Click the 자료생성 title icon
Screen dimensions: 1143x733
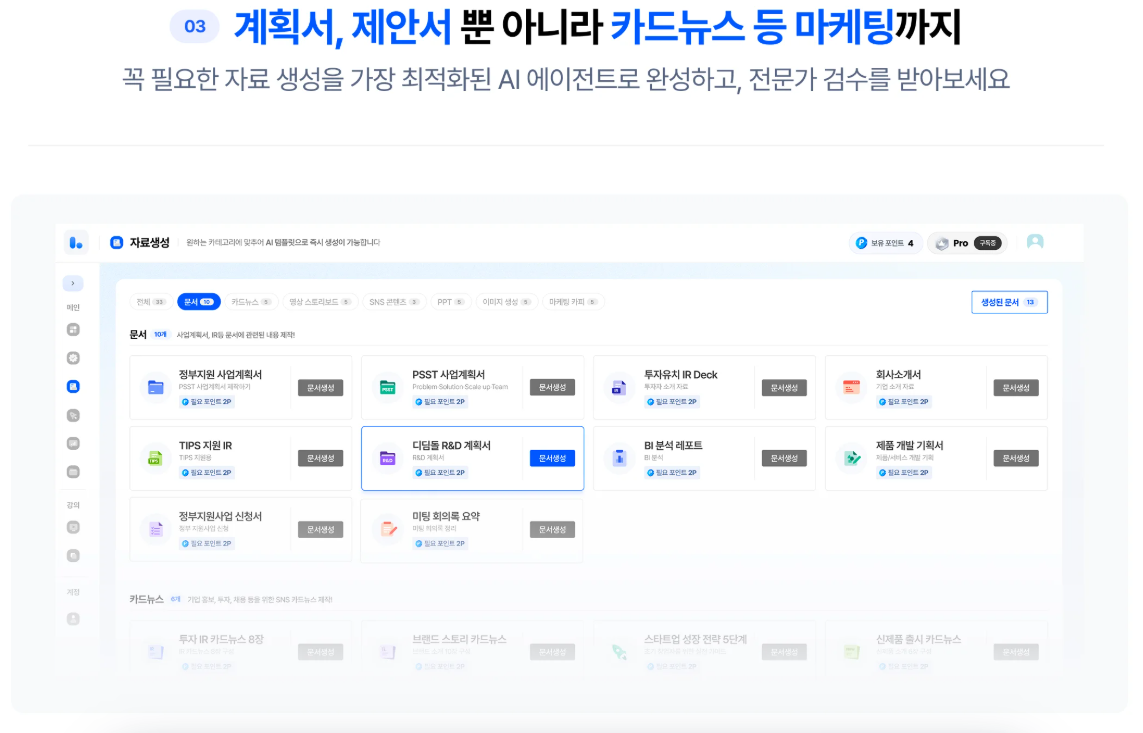point(117,243)
